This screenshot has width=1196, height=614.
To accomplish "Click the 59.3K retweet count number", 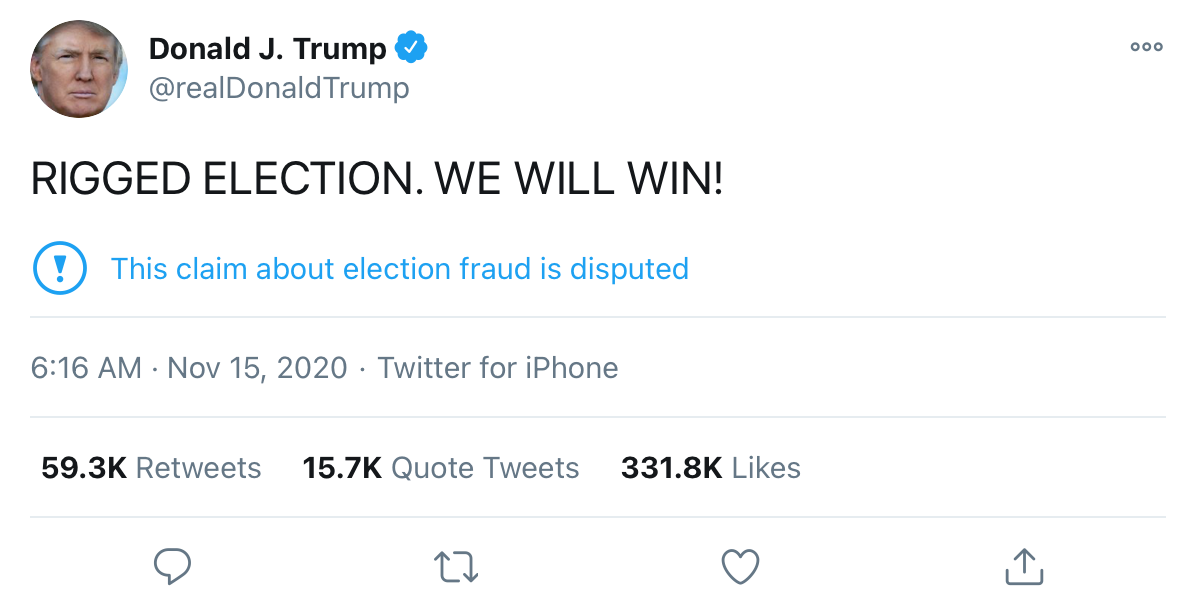I will point(83,468).
